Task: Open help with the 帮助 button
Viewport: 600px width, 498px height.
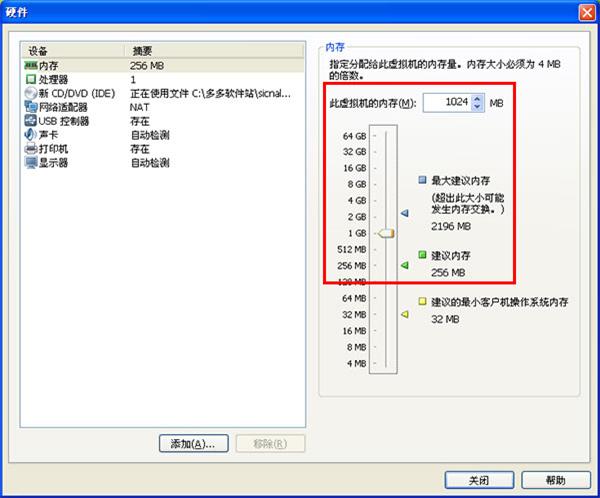Action: point(556,480)
